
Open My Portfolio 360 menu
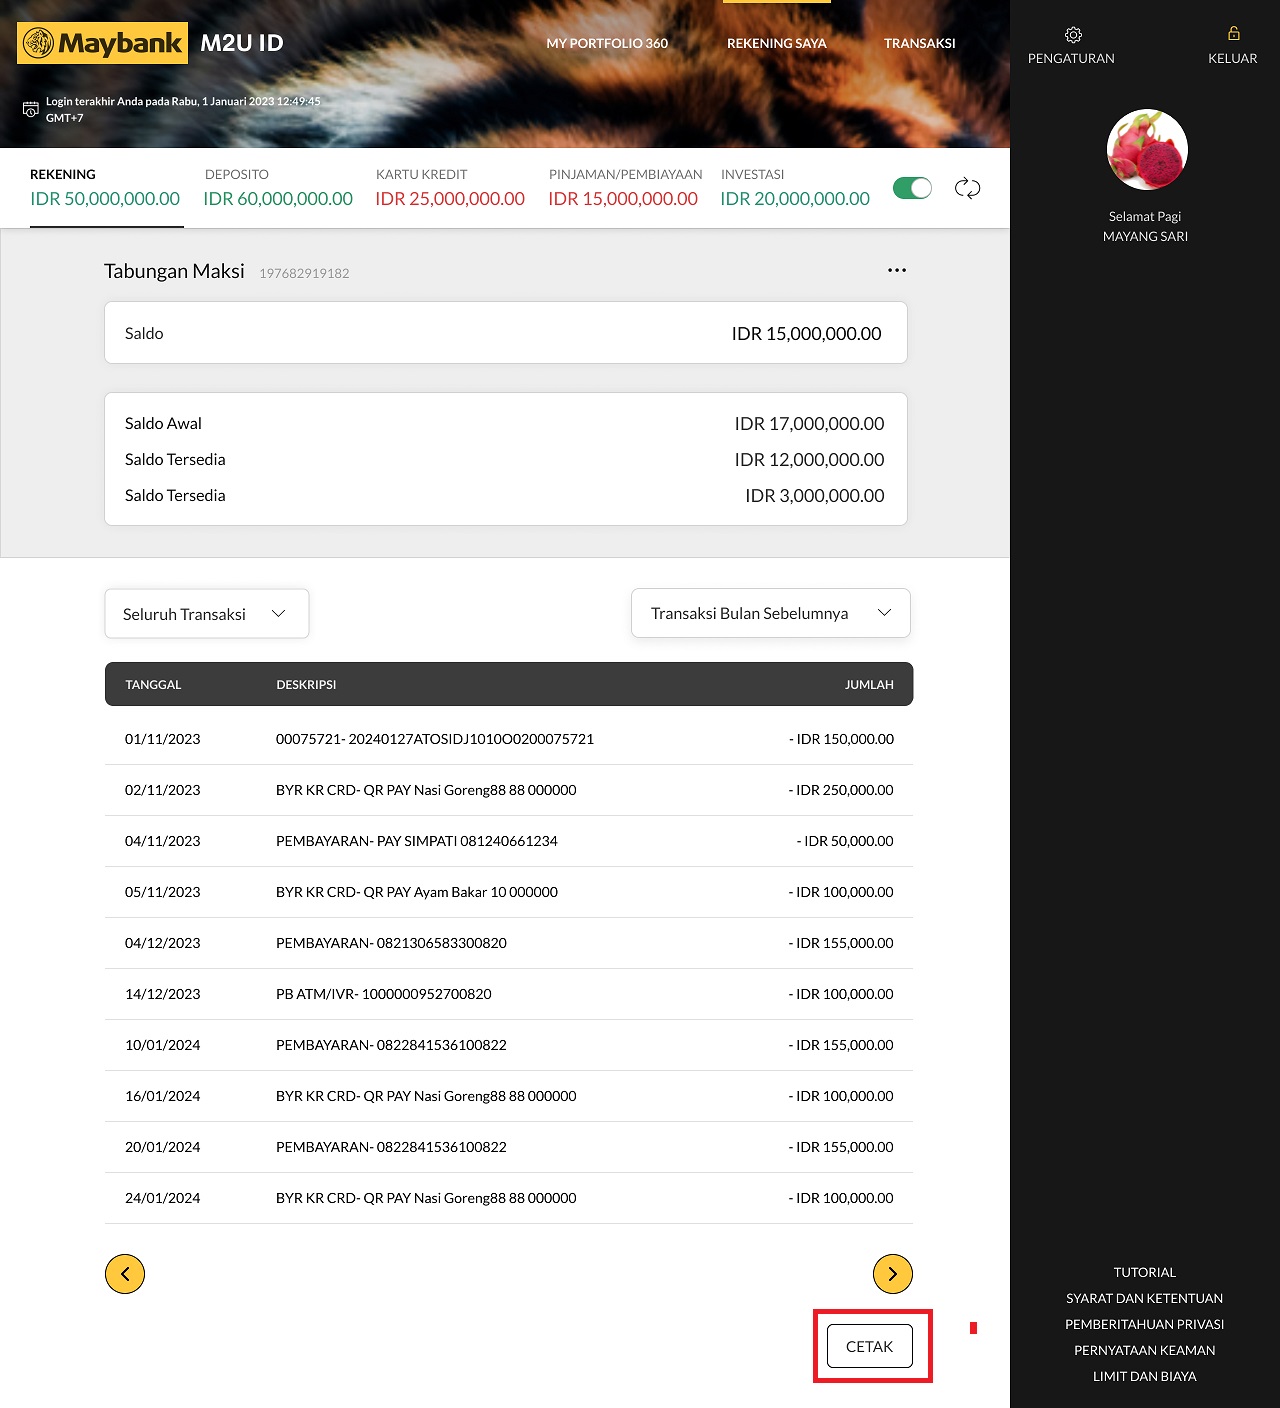tap(607, 43)
